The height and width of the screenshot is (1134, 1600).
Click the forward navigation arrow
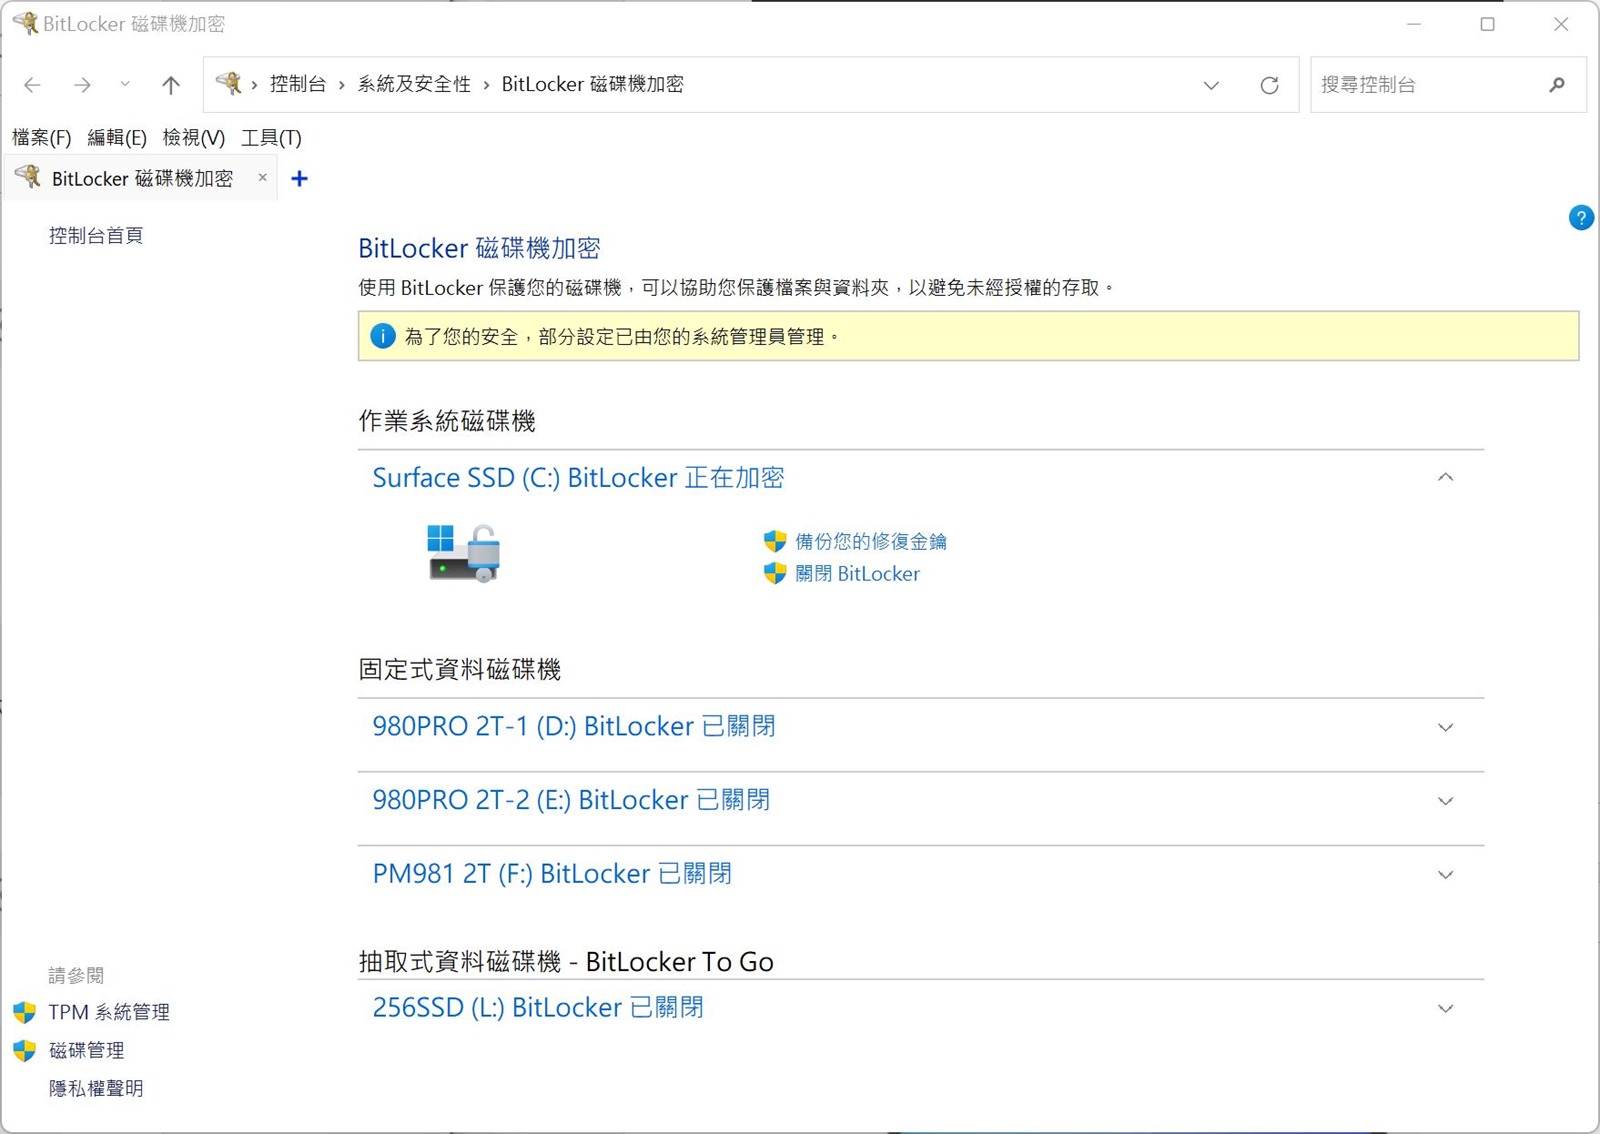point(82,85)
